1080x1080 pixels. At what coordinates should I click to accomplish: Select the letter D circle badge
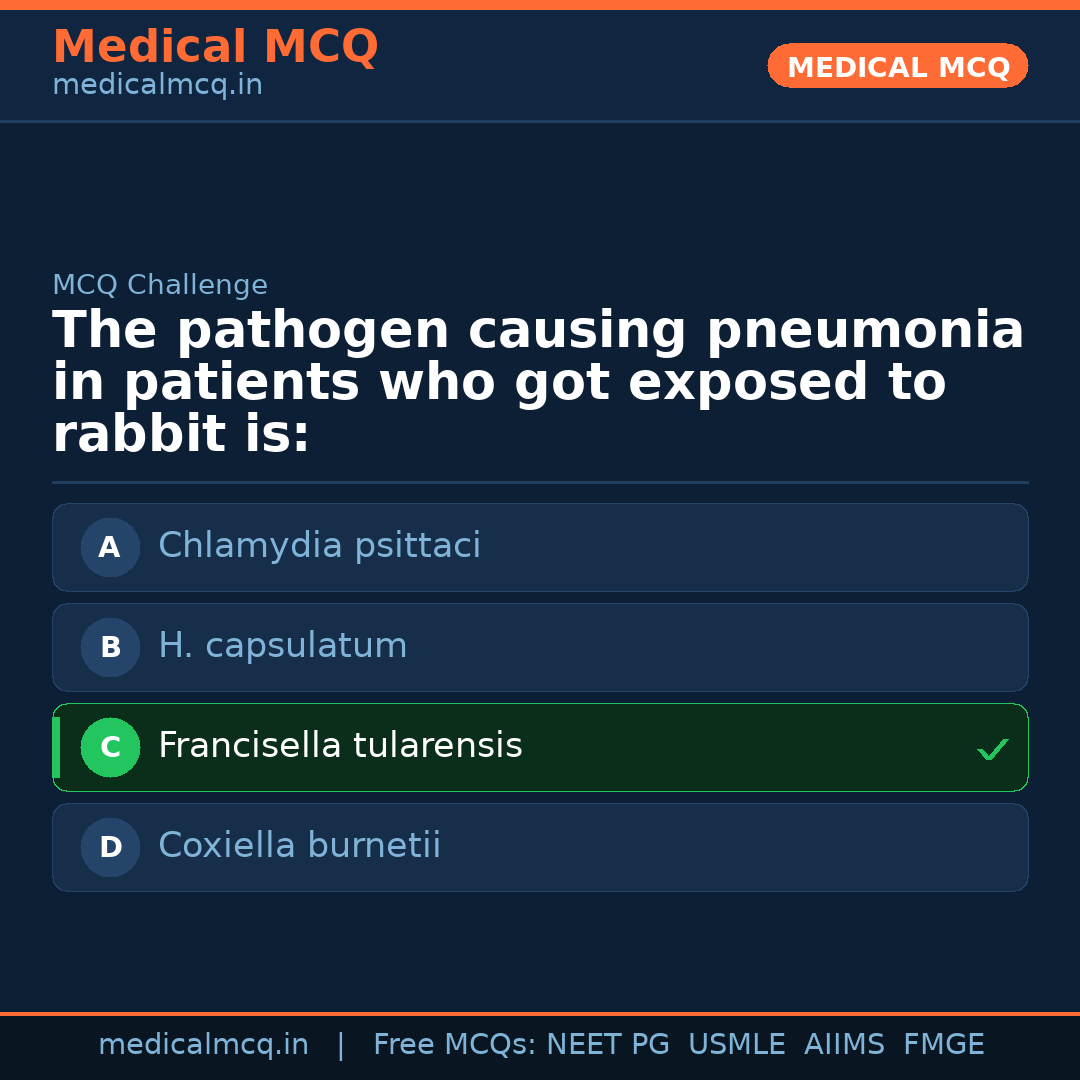click(x=110, y=847)
